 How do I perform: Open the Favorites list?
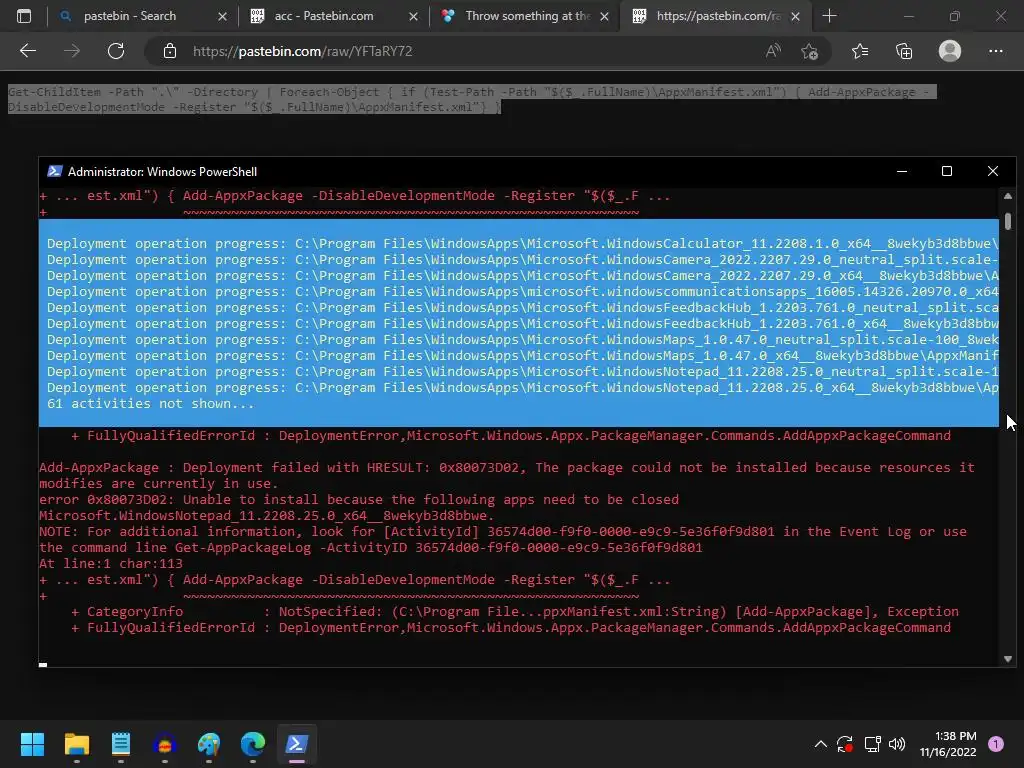(x=860, y=51)
